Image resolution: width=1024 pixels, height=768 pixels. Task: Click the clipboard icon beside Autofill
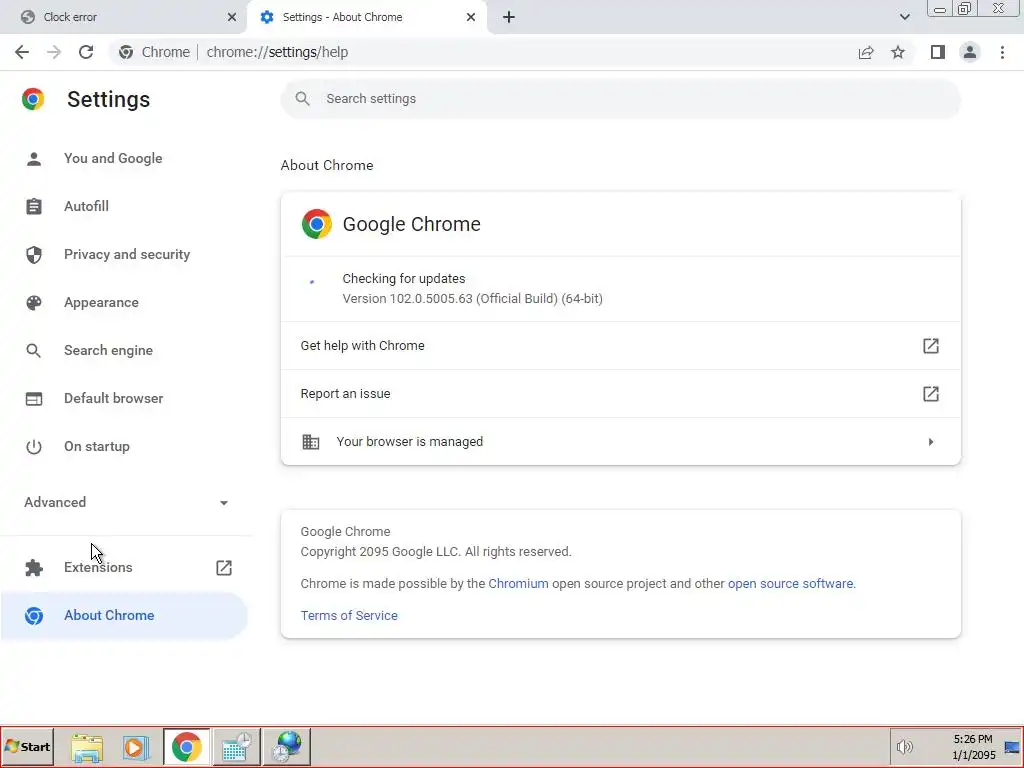(34, 206)
